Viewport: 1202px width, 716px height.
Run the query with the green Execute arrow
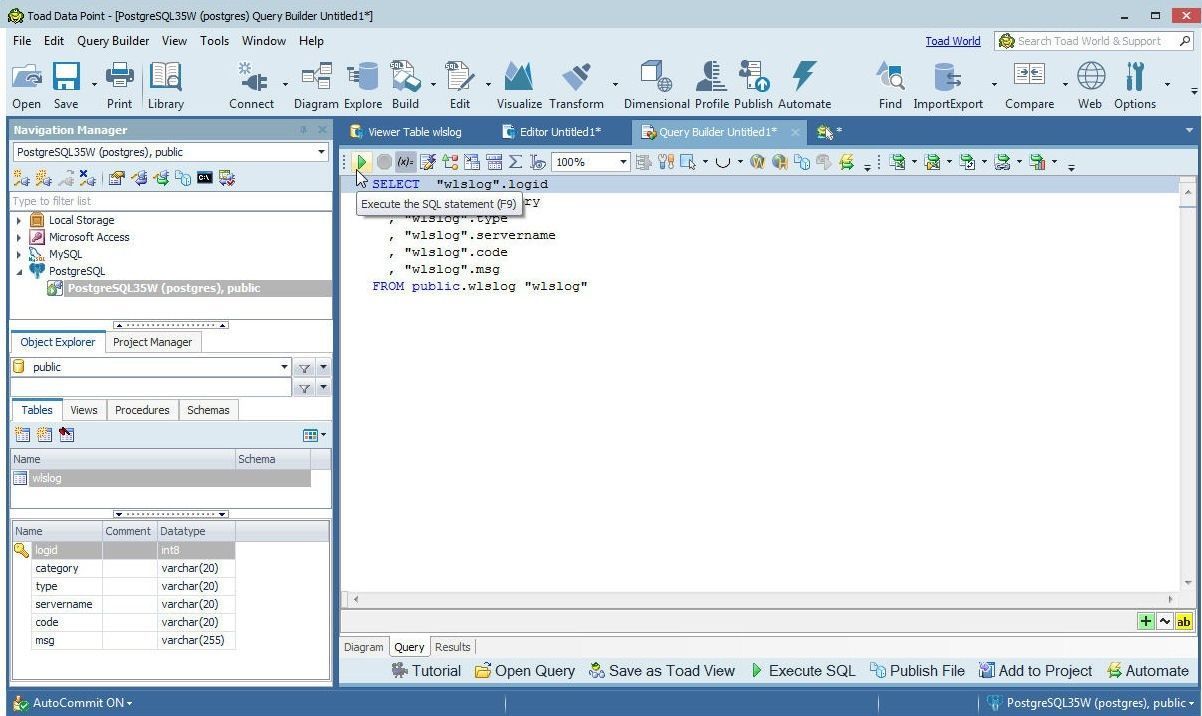[x=362, y=162]
